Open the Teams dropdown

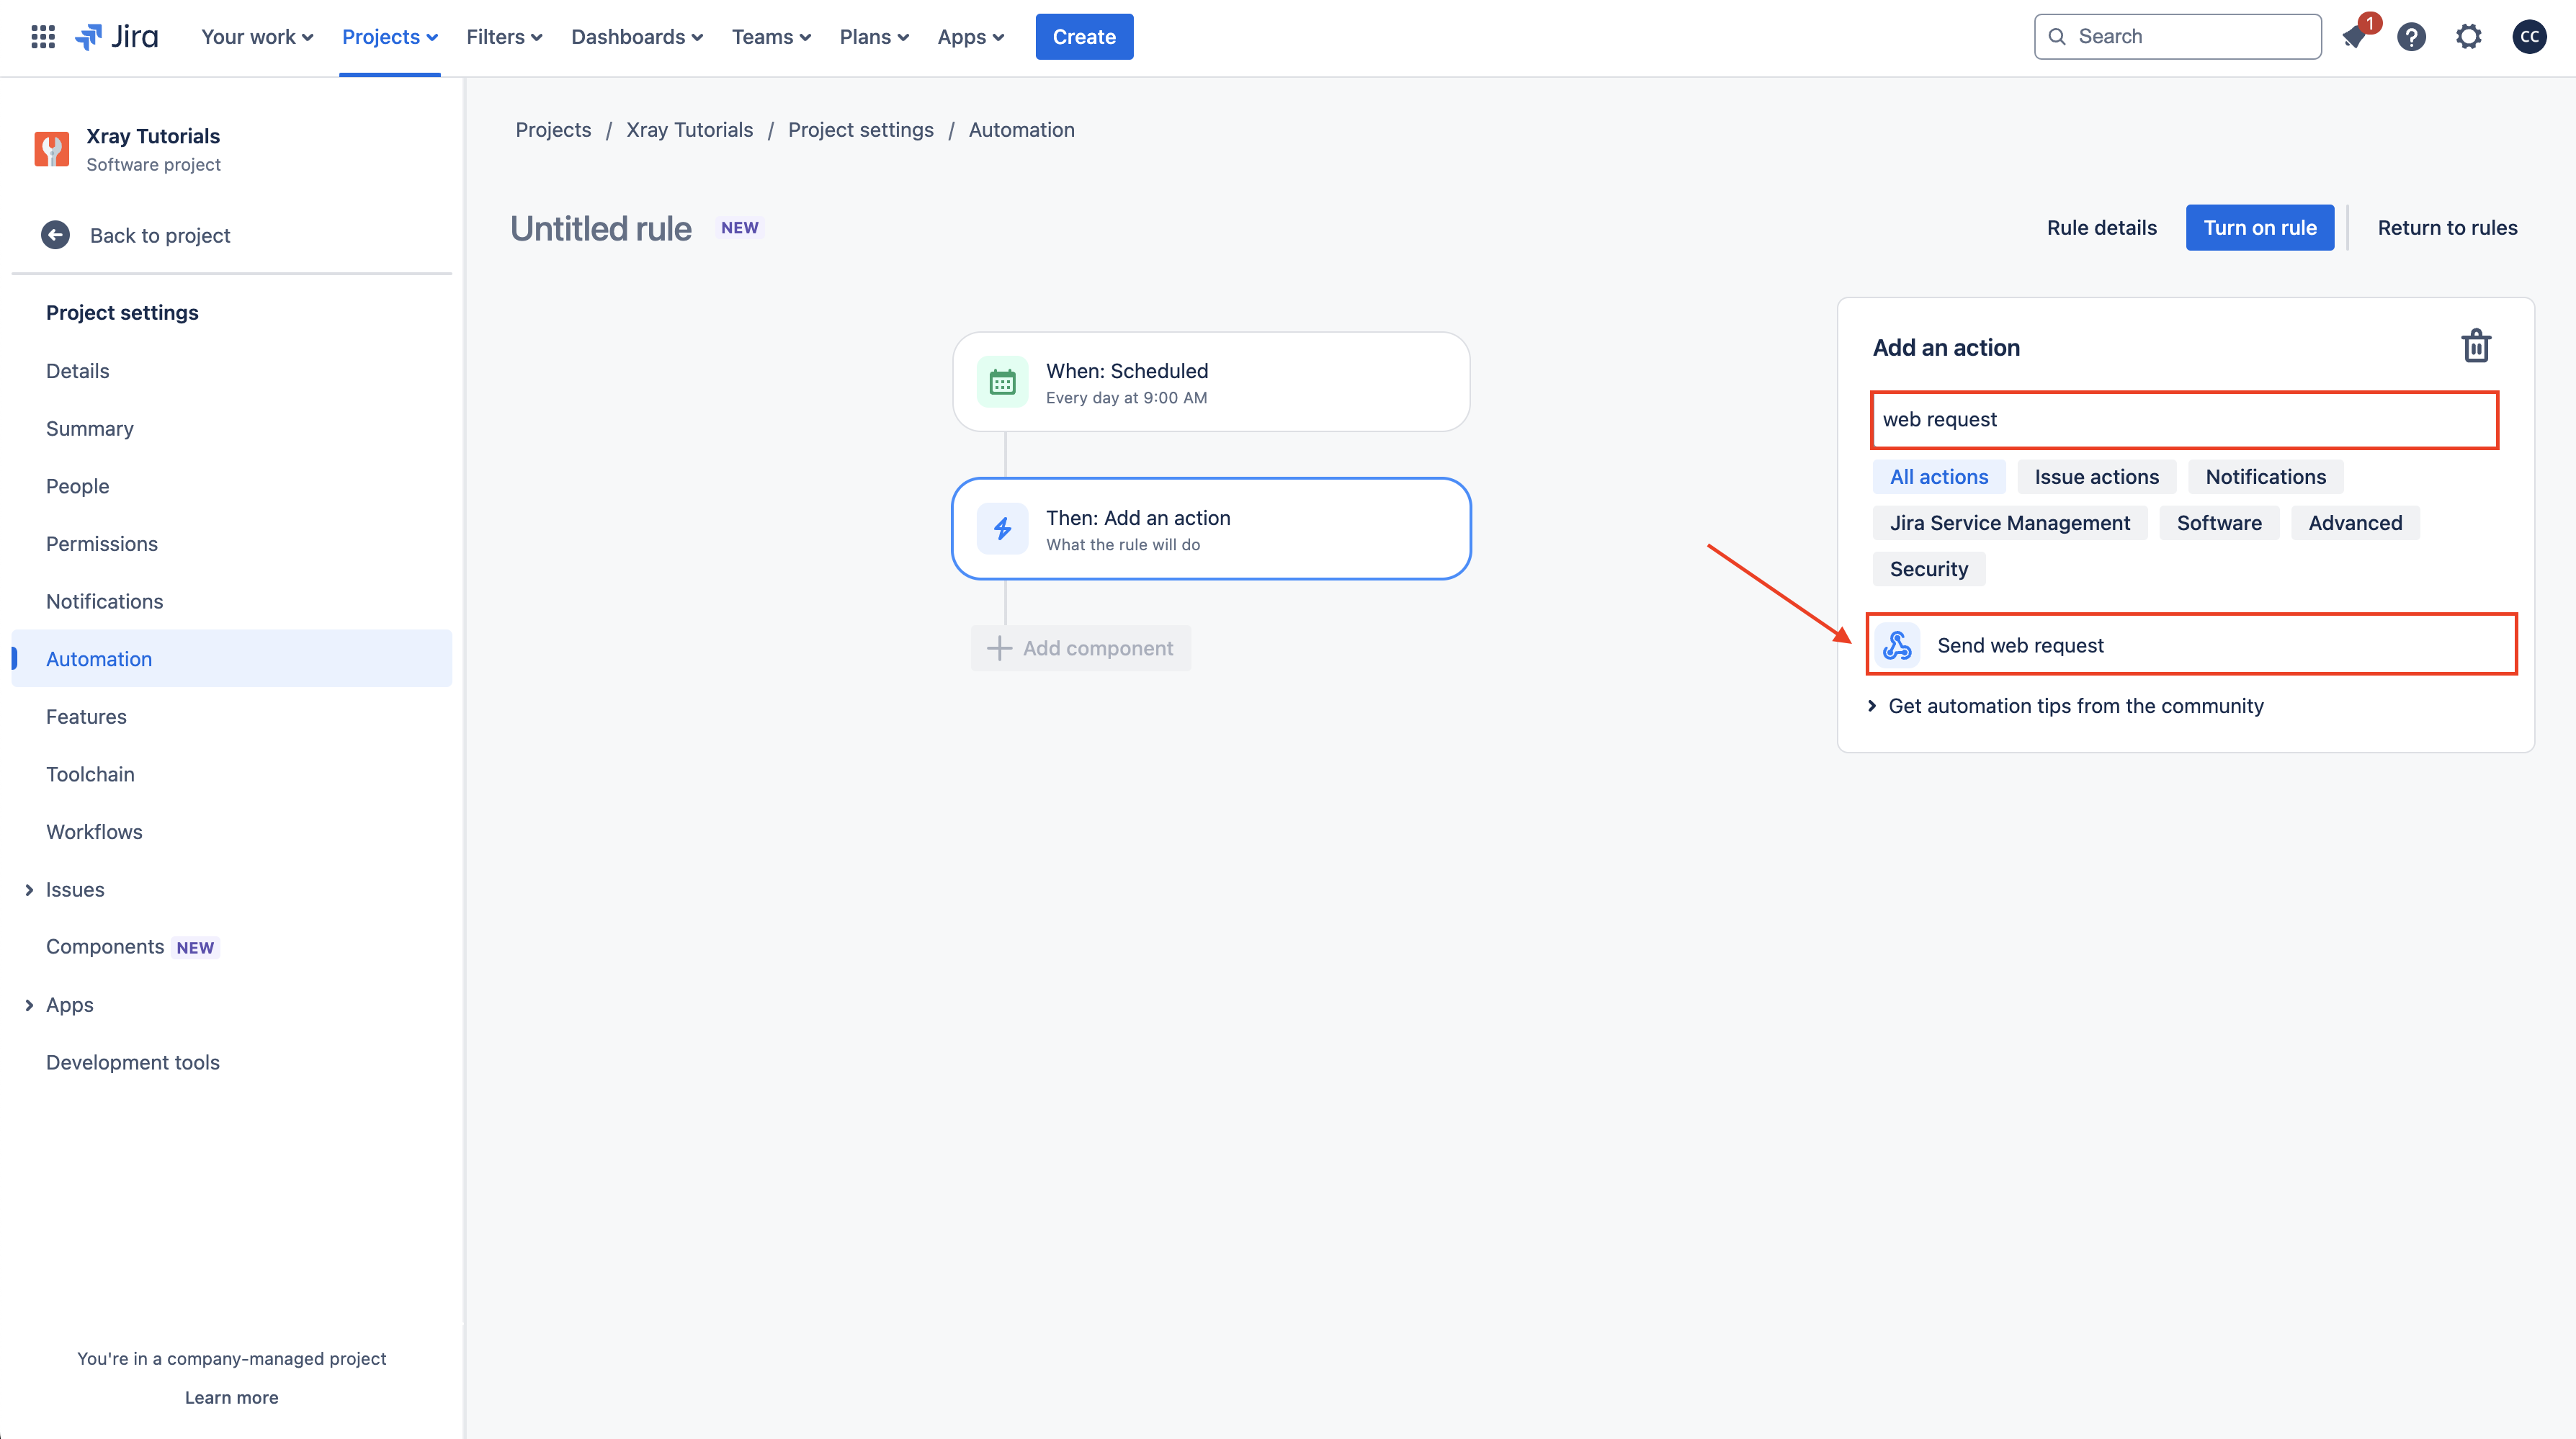(771, 37)
